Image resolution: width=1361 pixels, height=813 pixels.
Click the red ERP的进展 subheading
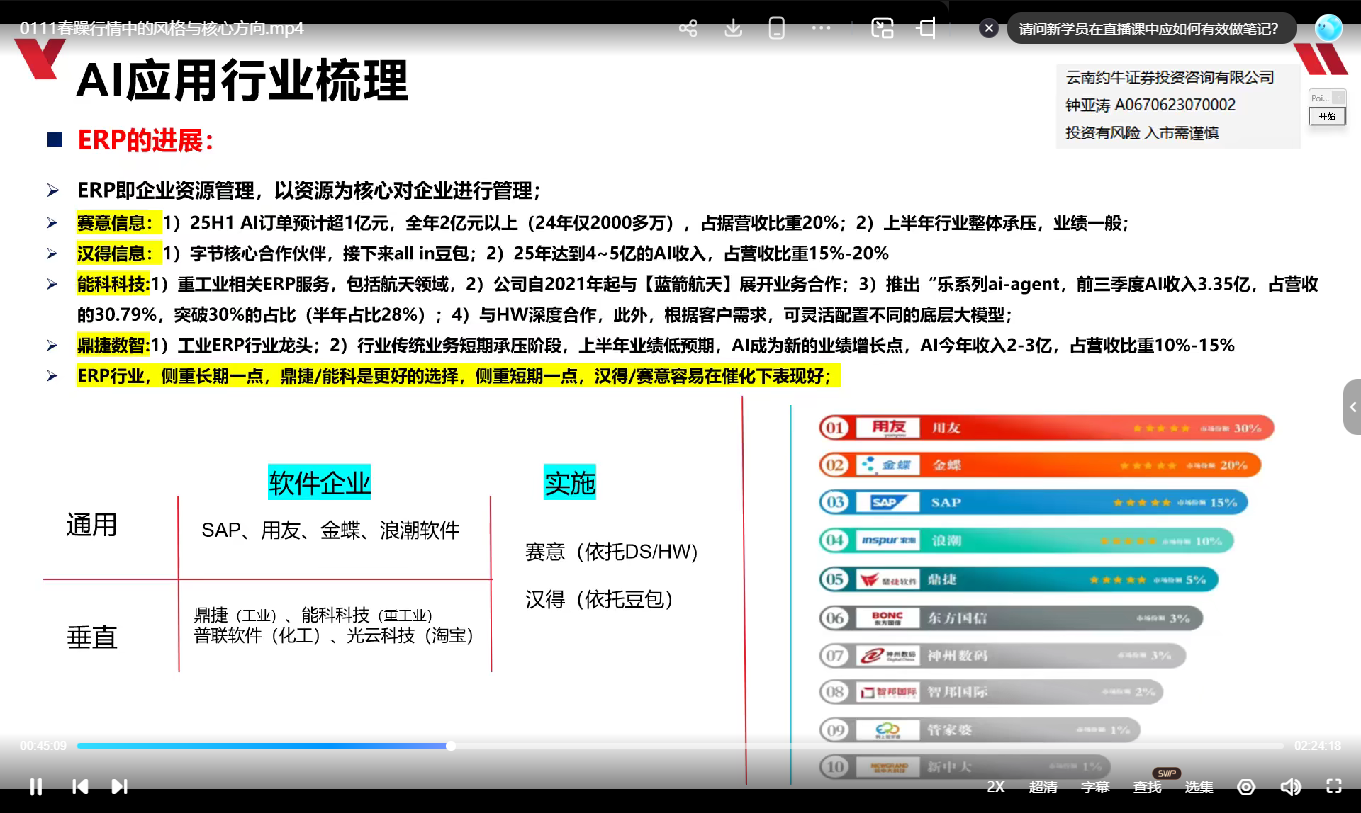click(x=145, y=141)
